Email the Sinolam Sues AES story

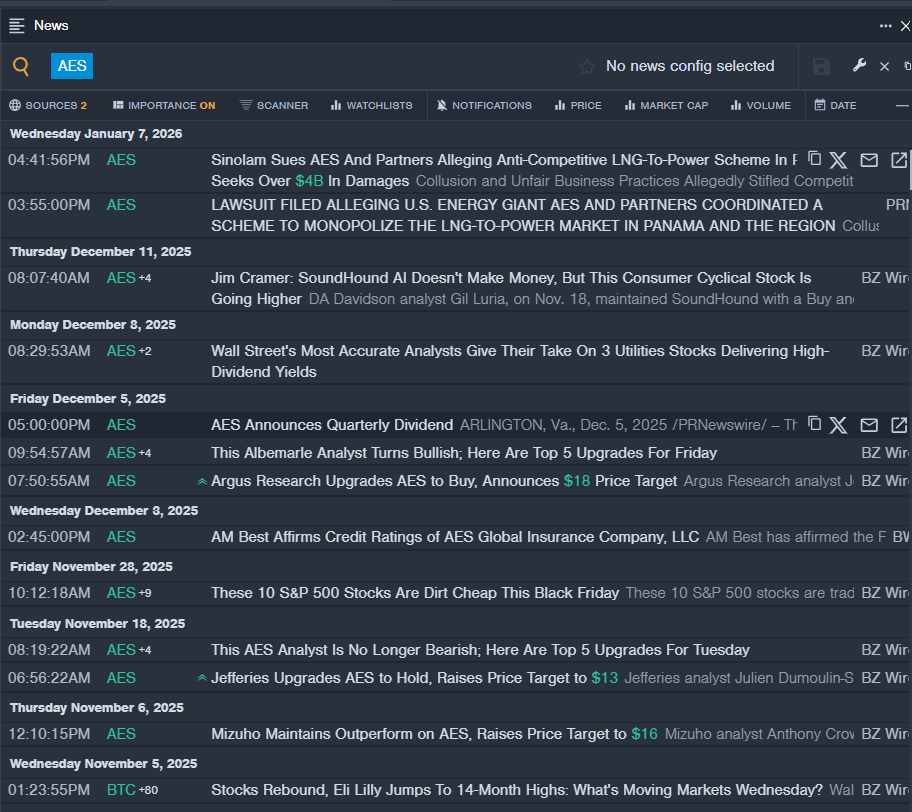[x=869, y=160]
